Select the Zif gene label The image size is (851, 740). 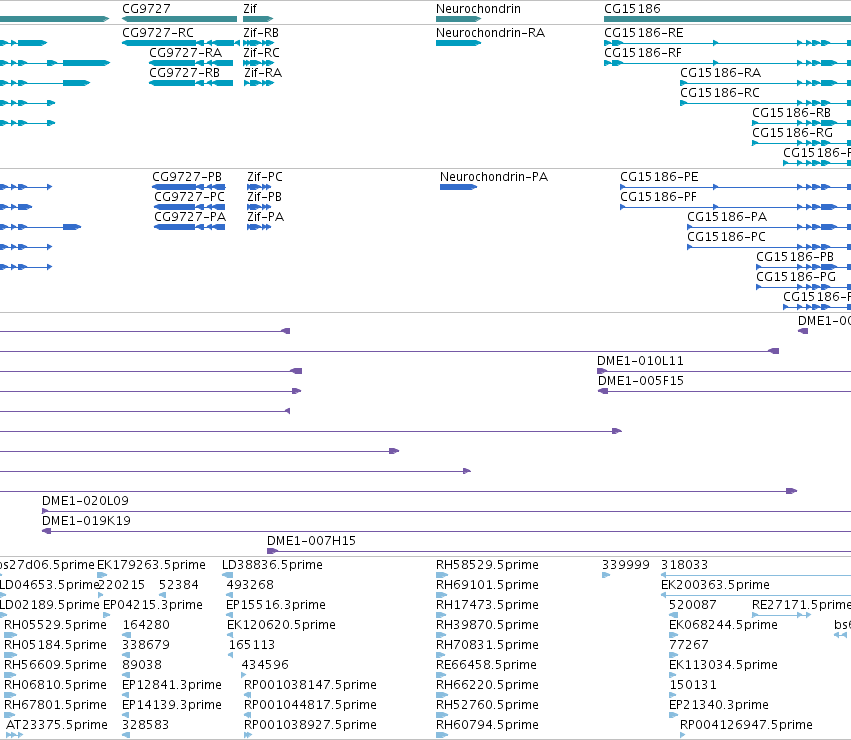(250, 9)
